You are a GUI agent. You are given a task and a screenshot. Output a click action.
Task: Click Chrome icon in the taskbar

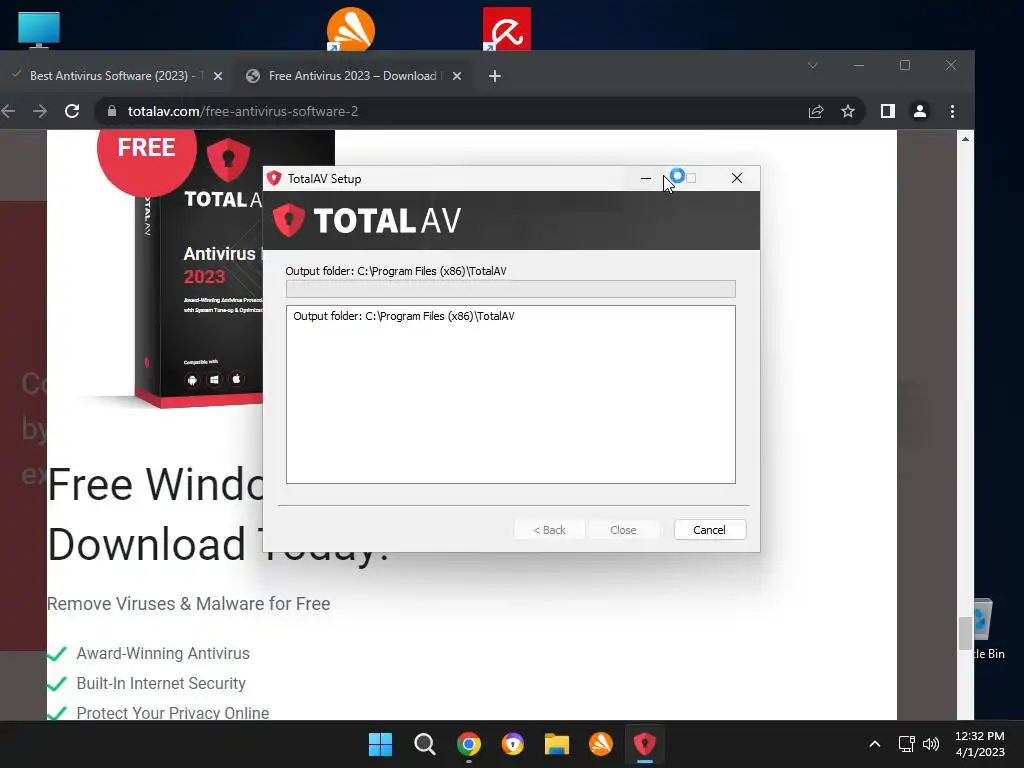(468, 744)
